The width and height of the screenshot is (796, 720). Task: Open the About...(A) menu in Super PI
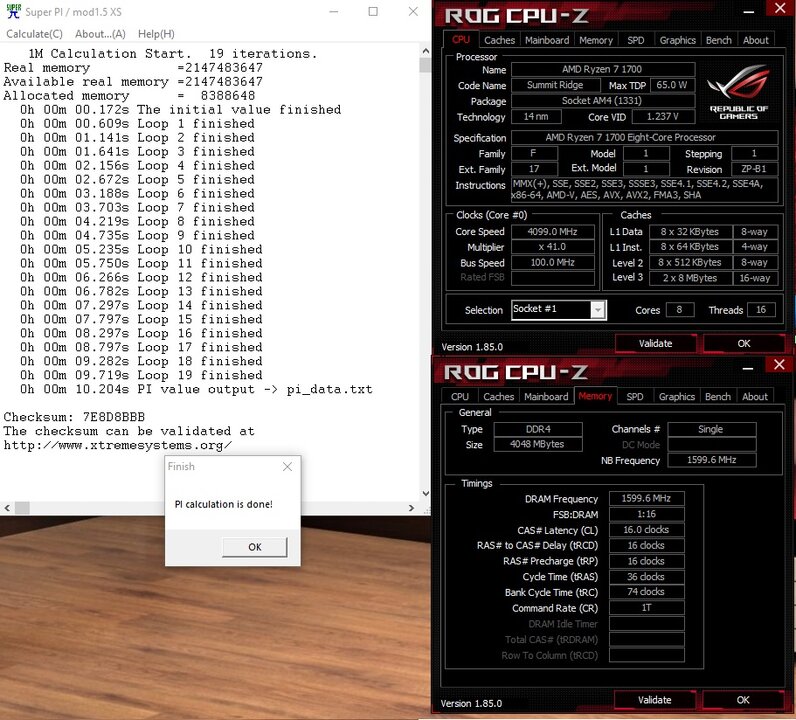(100, 34)
